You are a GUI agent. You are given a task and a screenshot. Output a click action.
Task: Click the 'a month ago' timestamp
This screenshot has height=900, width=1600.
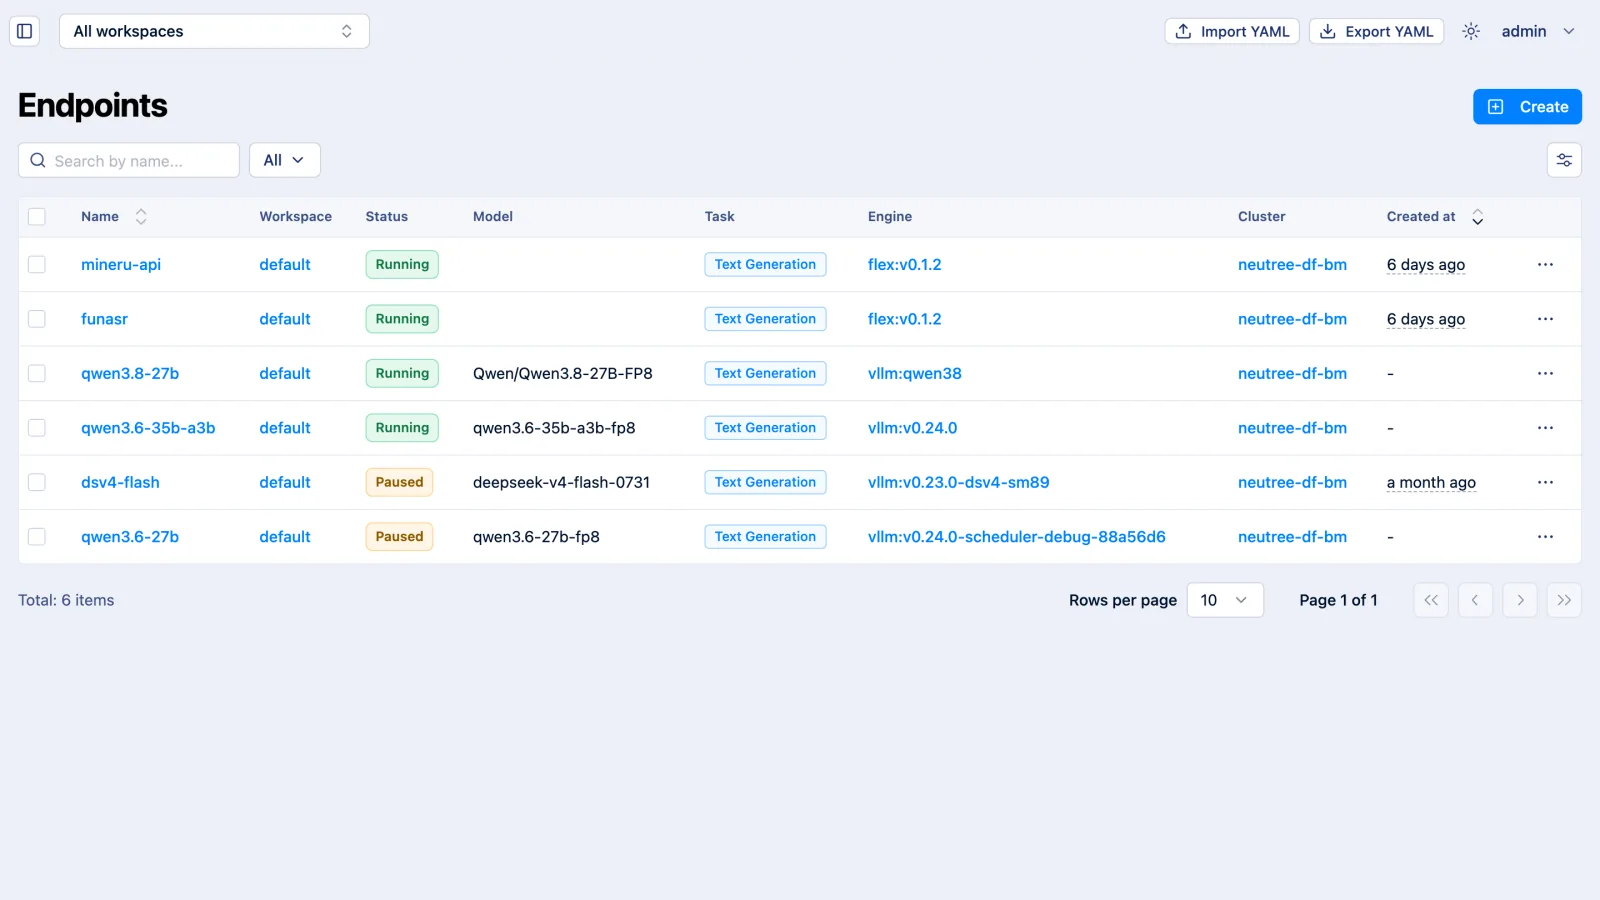[1431, 482]
